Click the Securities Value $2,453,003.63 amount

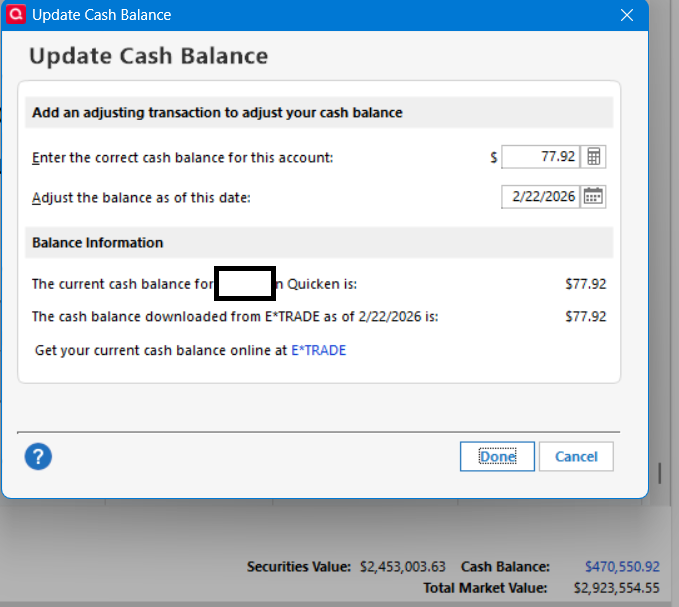coord(403,566)
